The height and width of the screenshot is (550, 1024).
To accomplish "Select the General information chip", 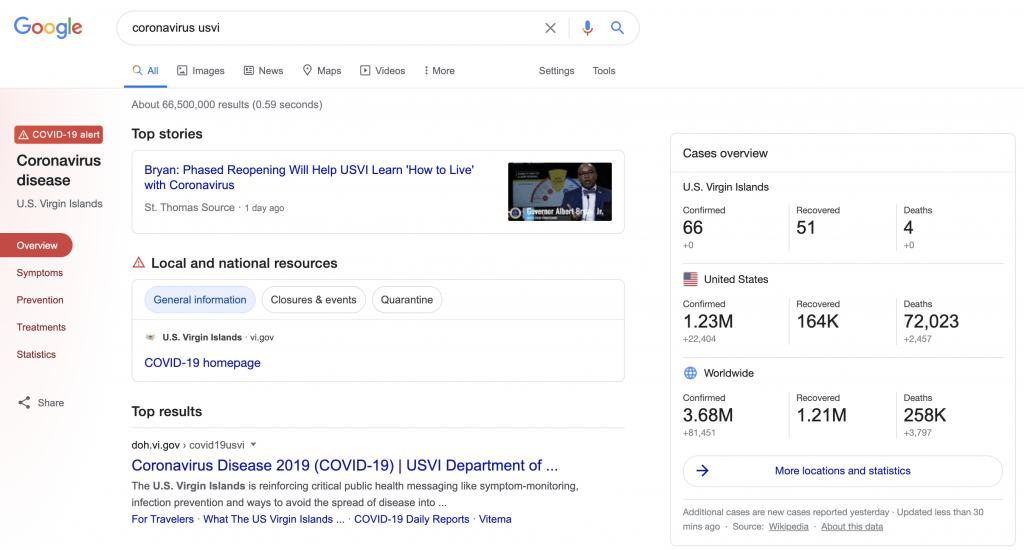I will pos(200,300).
